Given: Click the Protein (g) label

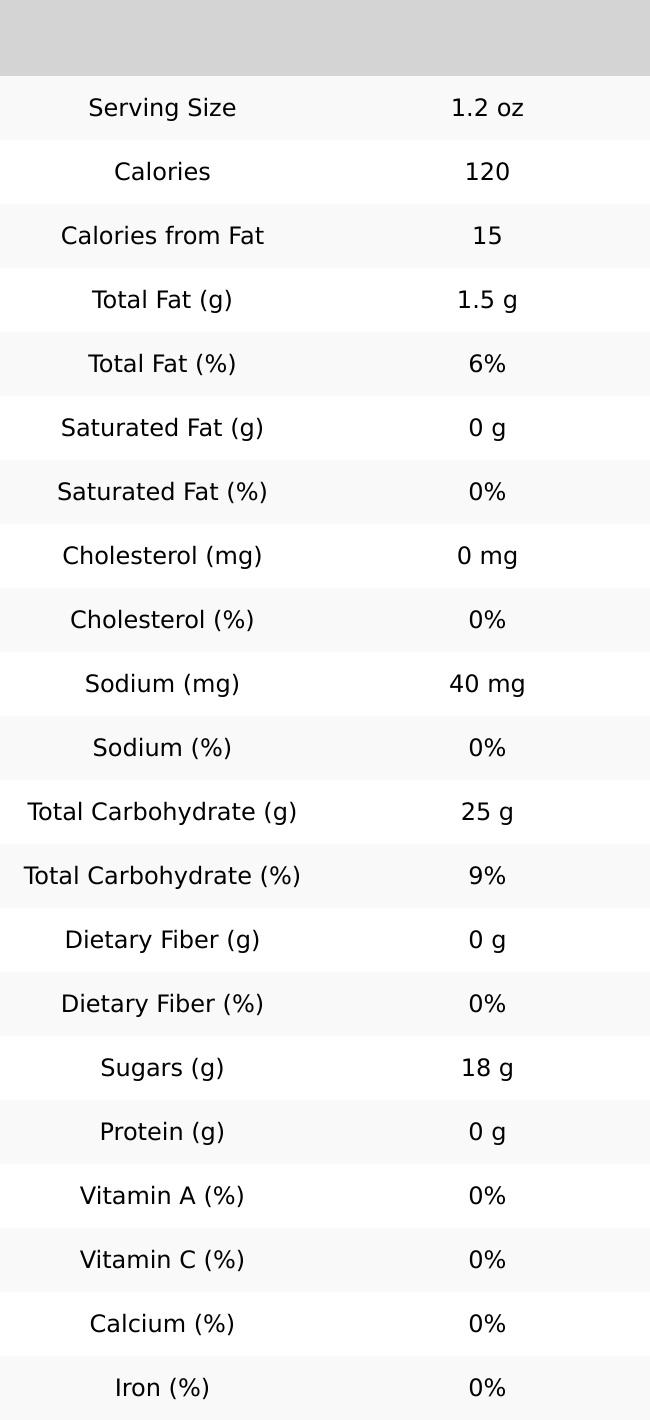Looking at the screenshot, I should tap(162, 1132).
